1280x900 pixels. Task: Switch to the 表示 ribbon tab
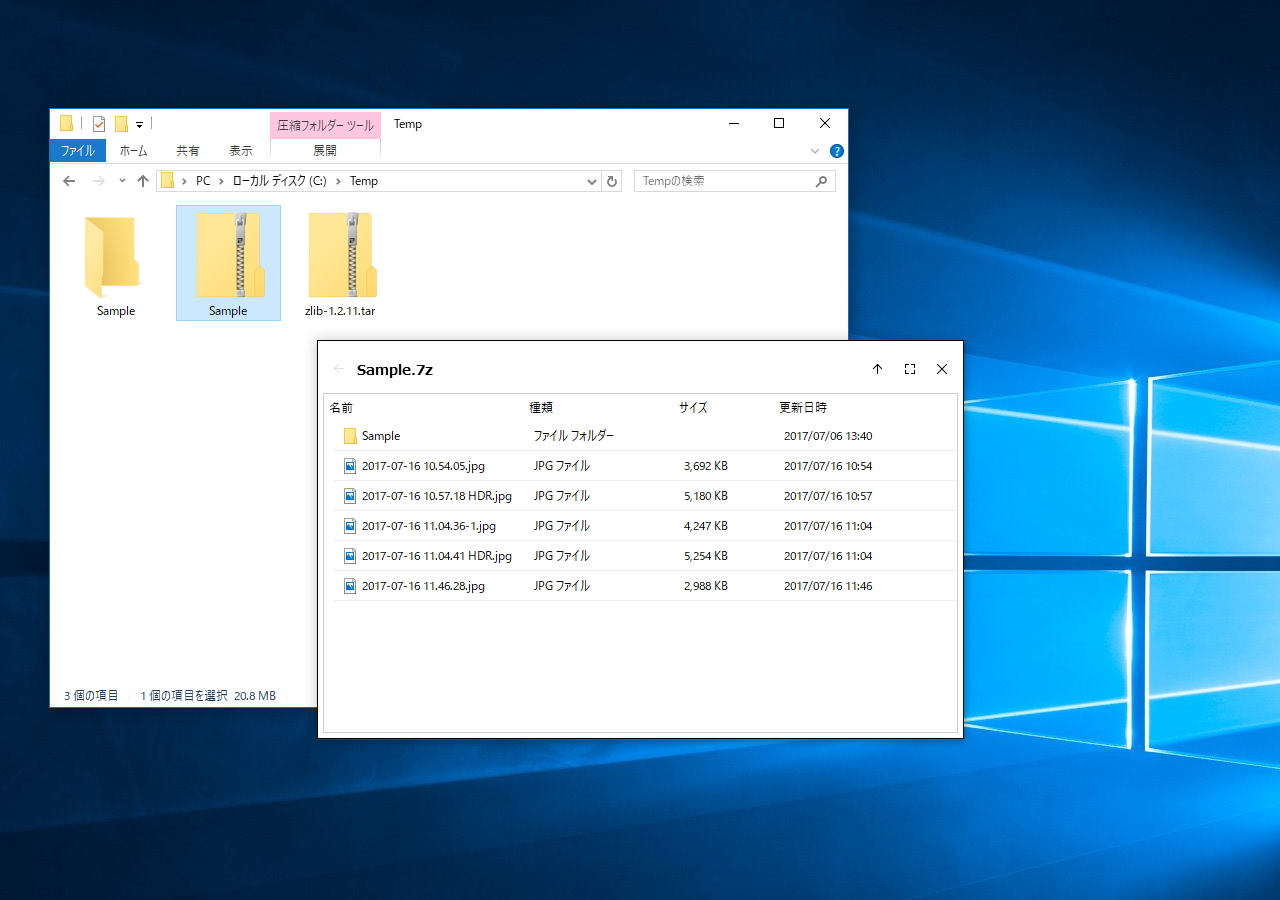(x=241, y=151)
